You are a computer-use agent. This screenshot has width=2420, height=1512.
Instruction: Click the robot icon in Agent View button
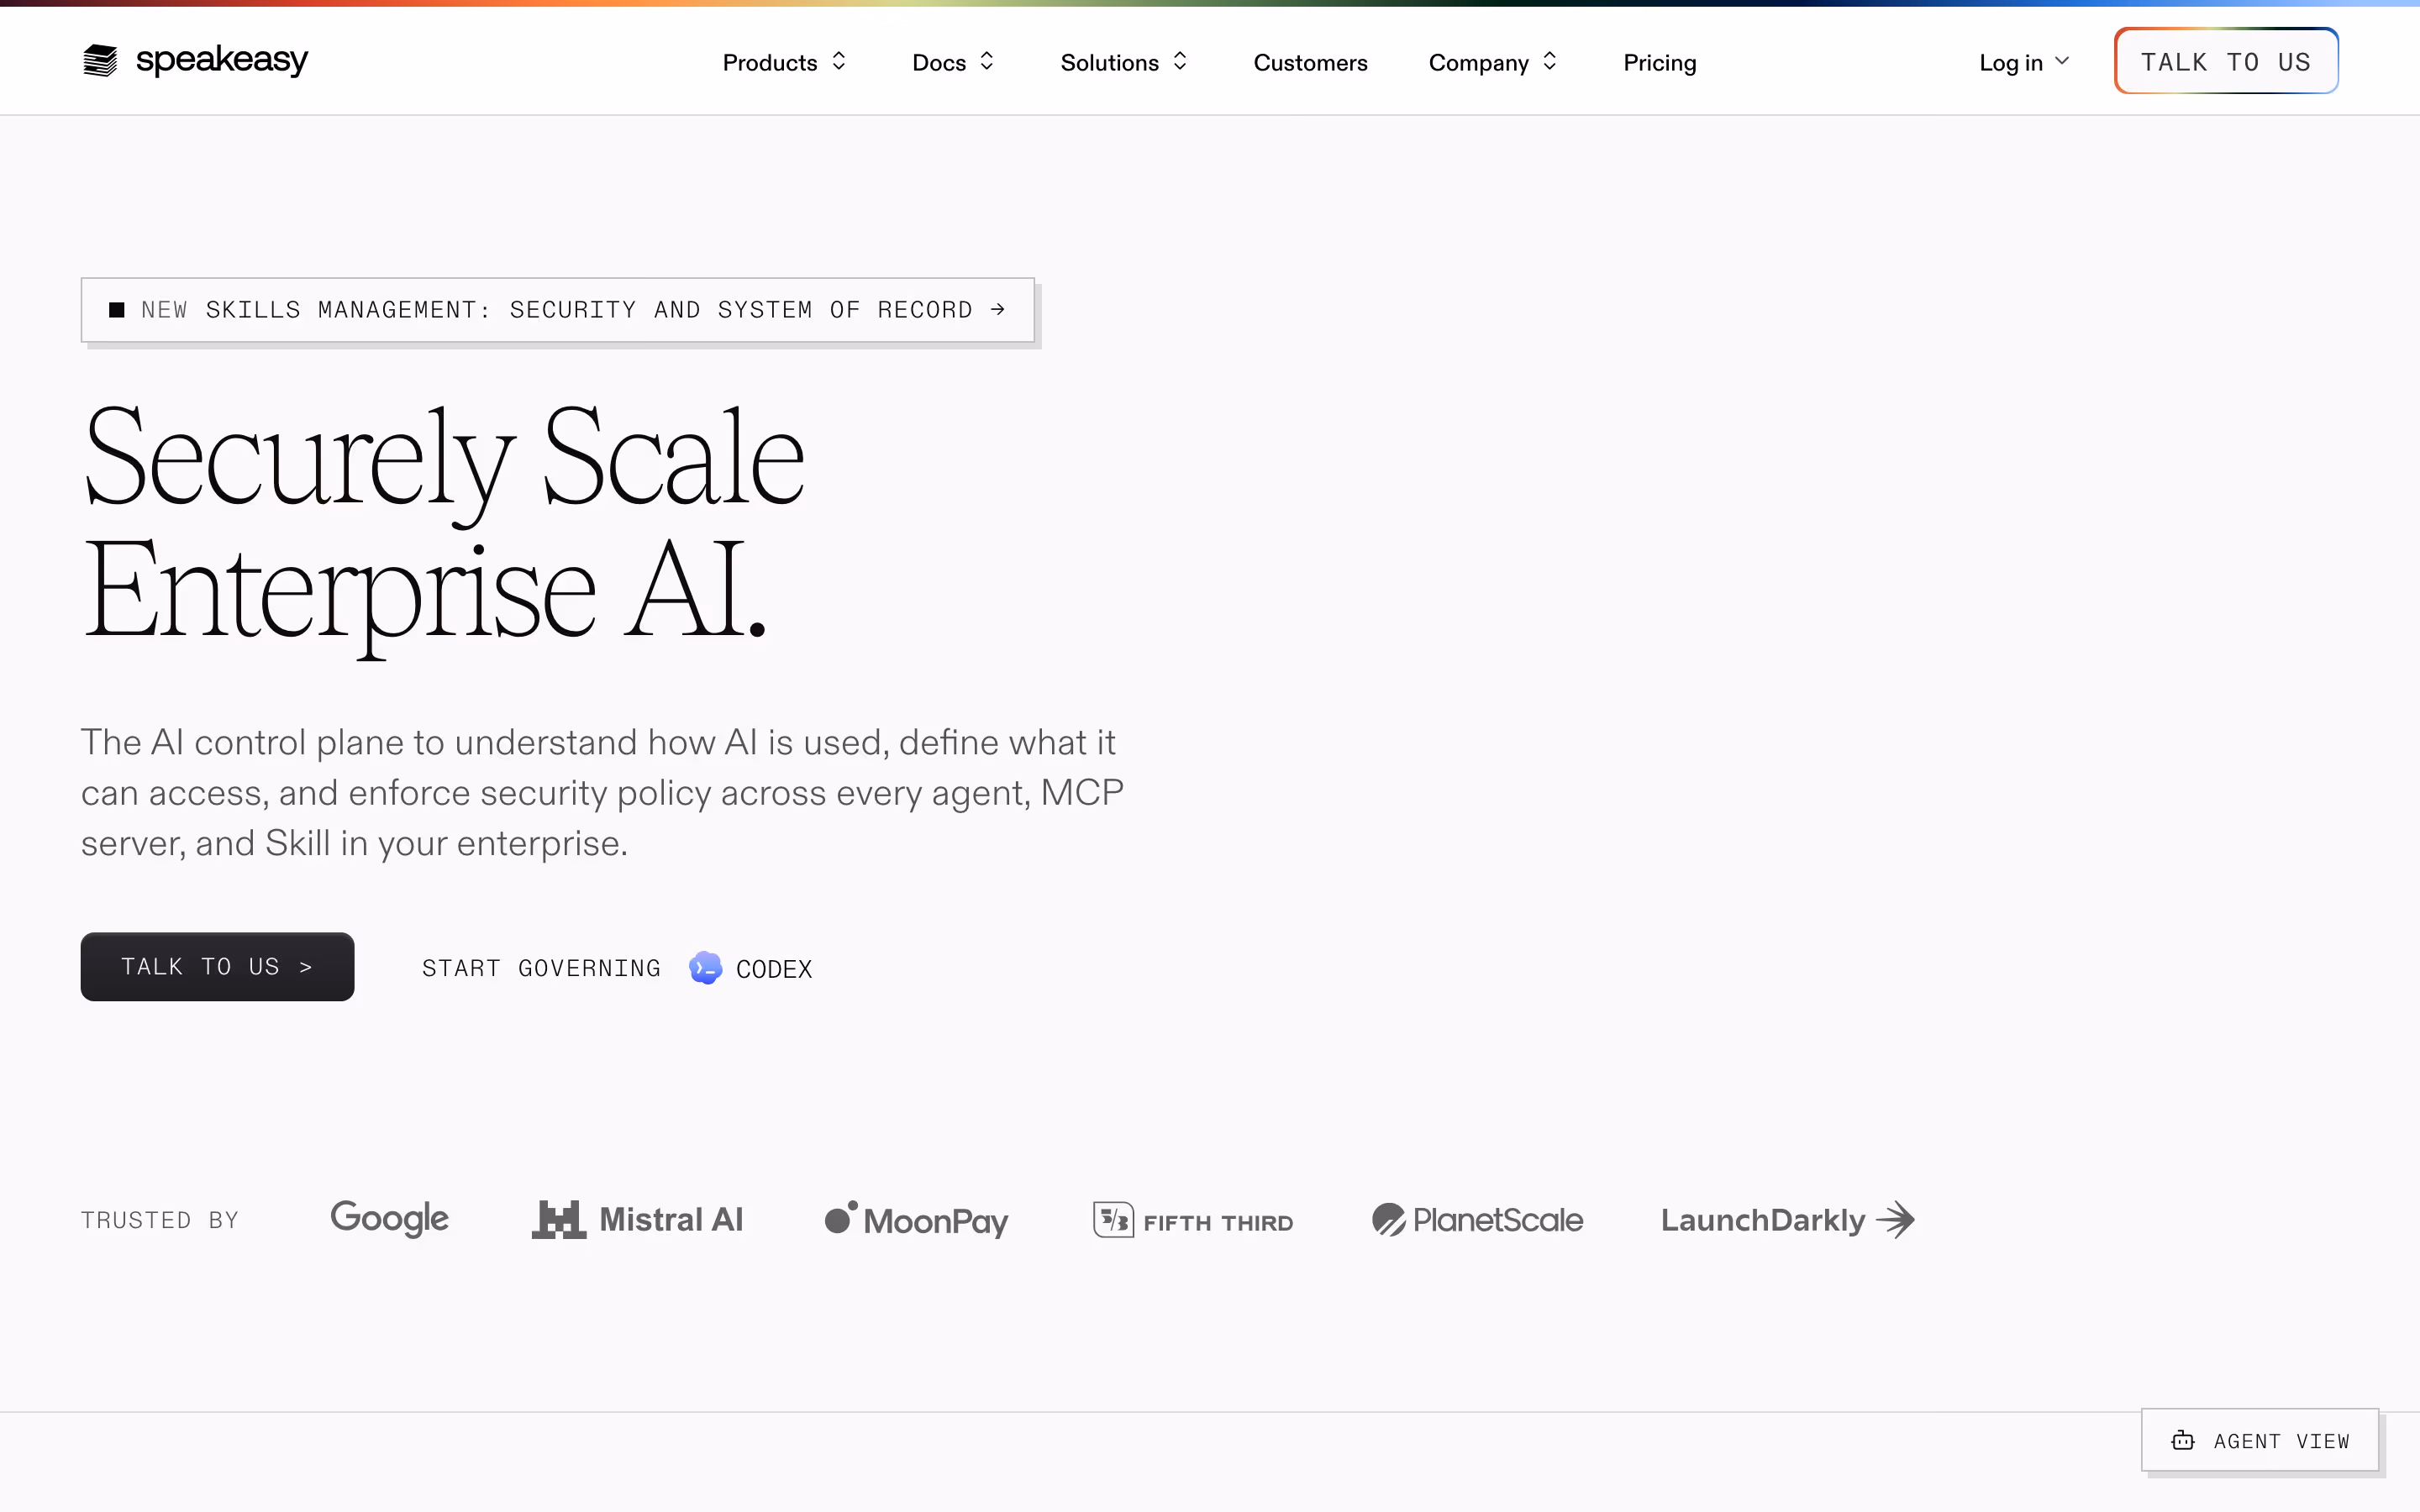(x=2183, y=1441)
